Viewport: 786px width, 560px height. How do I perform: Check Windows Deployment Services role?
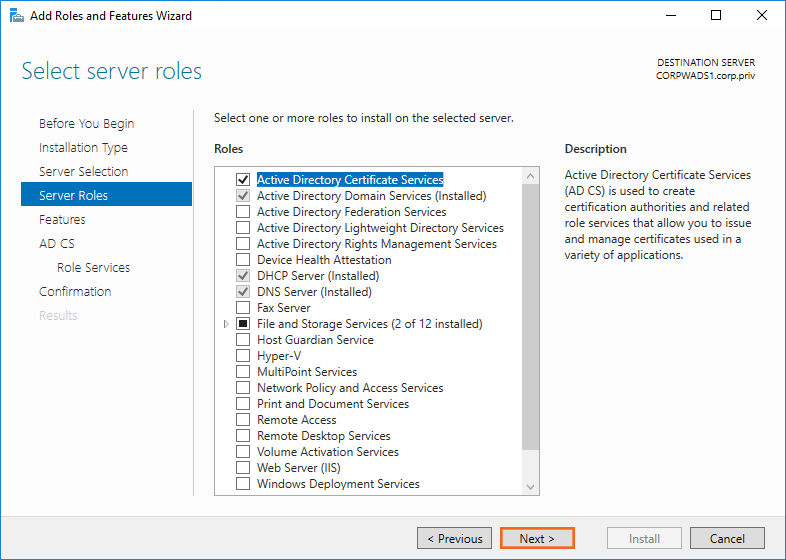243,484
